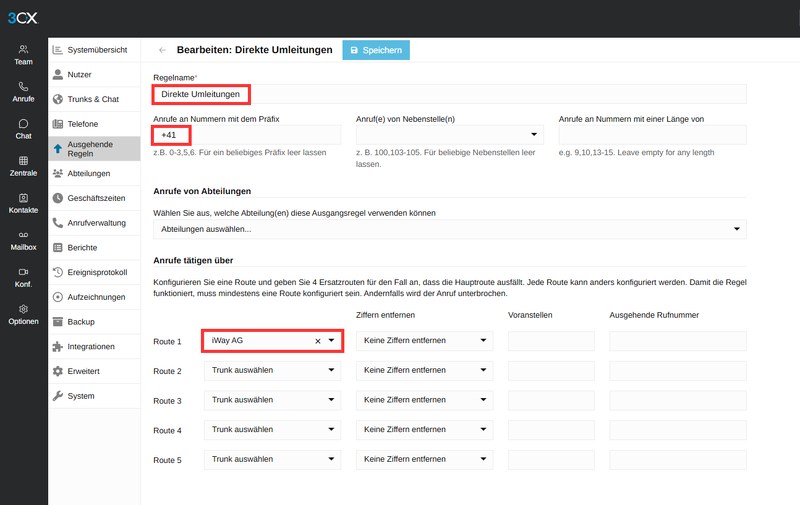This screenshot has width=800, height=505.
Task: Click the Trunks & Chat globe icon
Action: click(58, 99)
